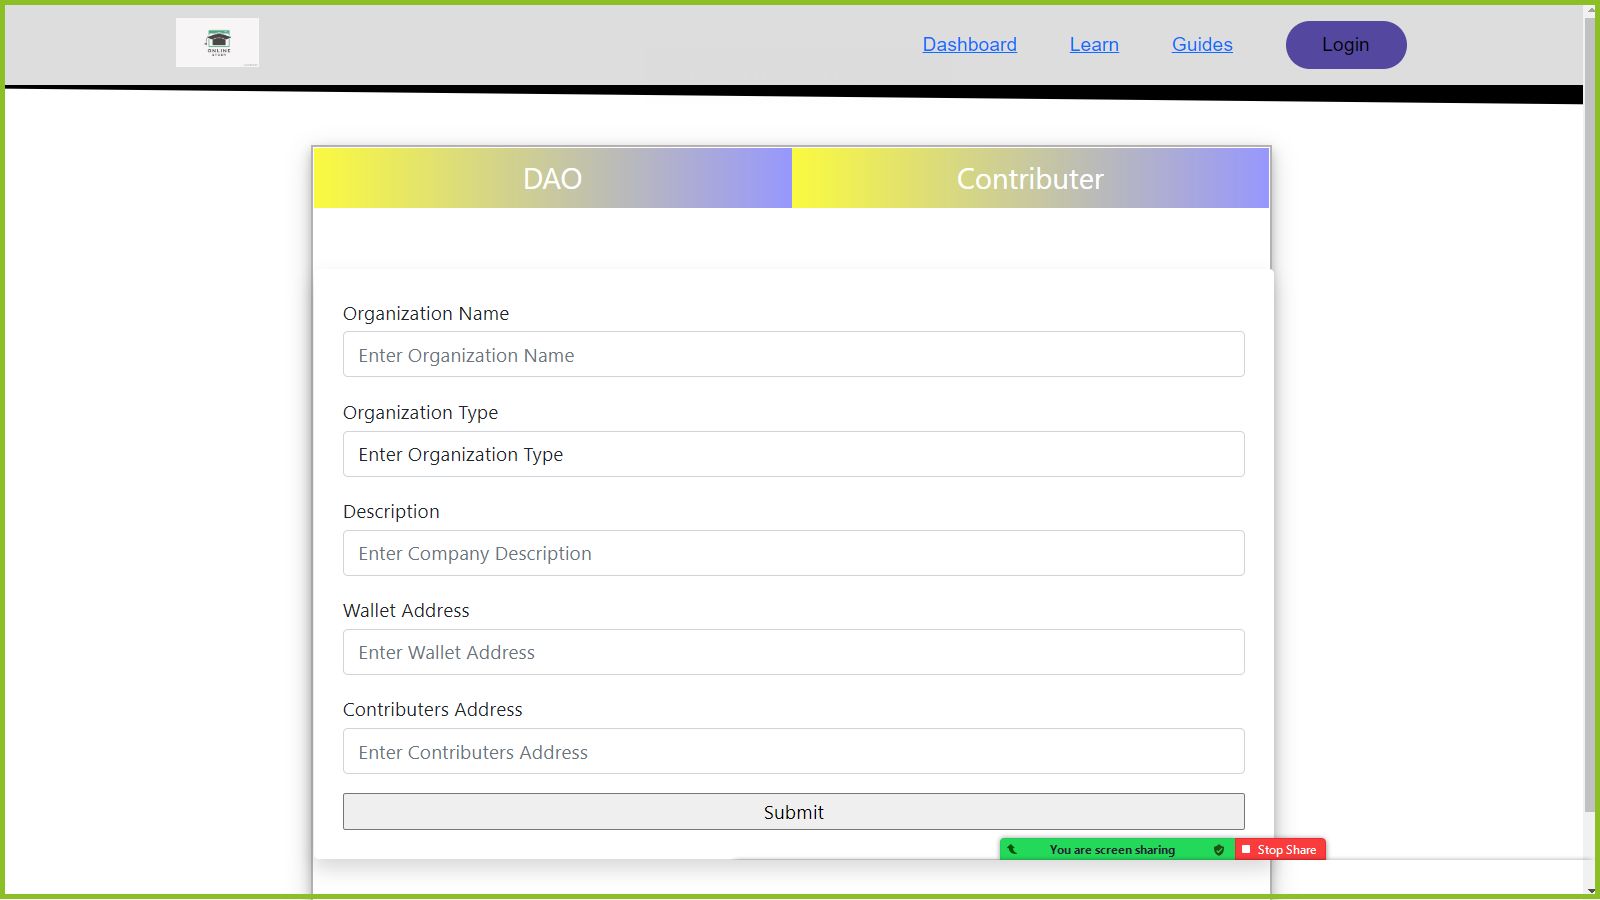Click the Contributers Address input field
The width and height of the screenshot is (1600, 900).
click(x=794, y=751)
